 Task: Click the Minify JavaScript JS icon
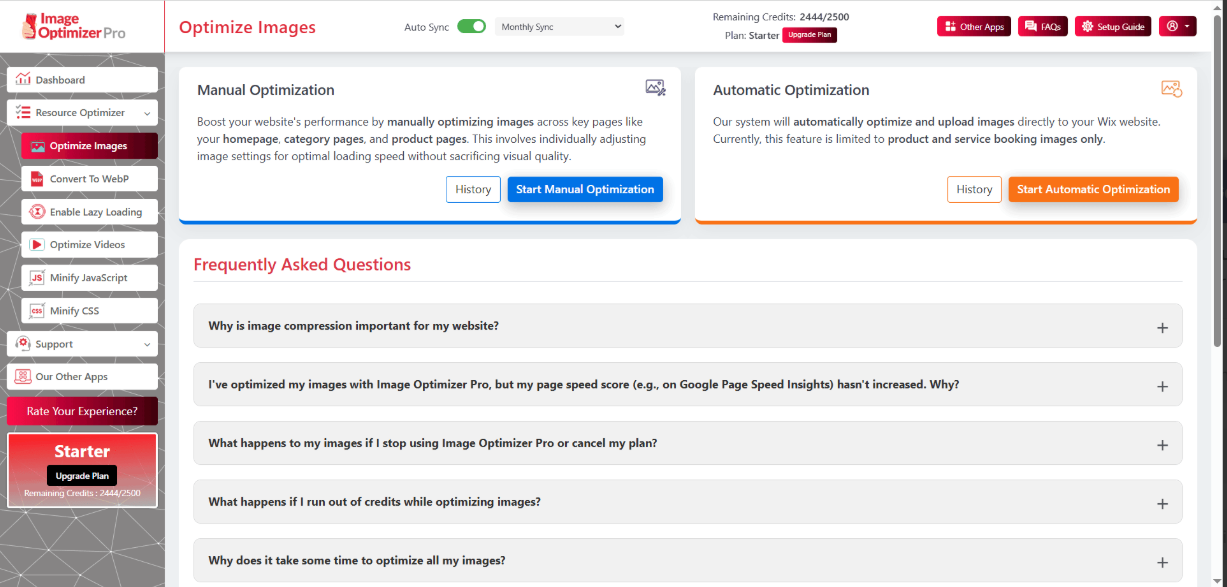[37, 278]
